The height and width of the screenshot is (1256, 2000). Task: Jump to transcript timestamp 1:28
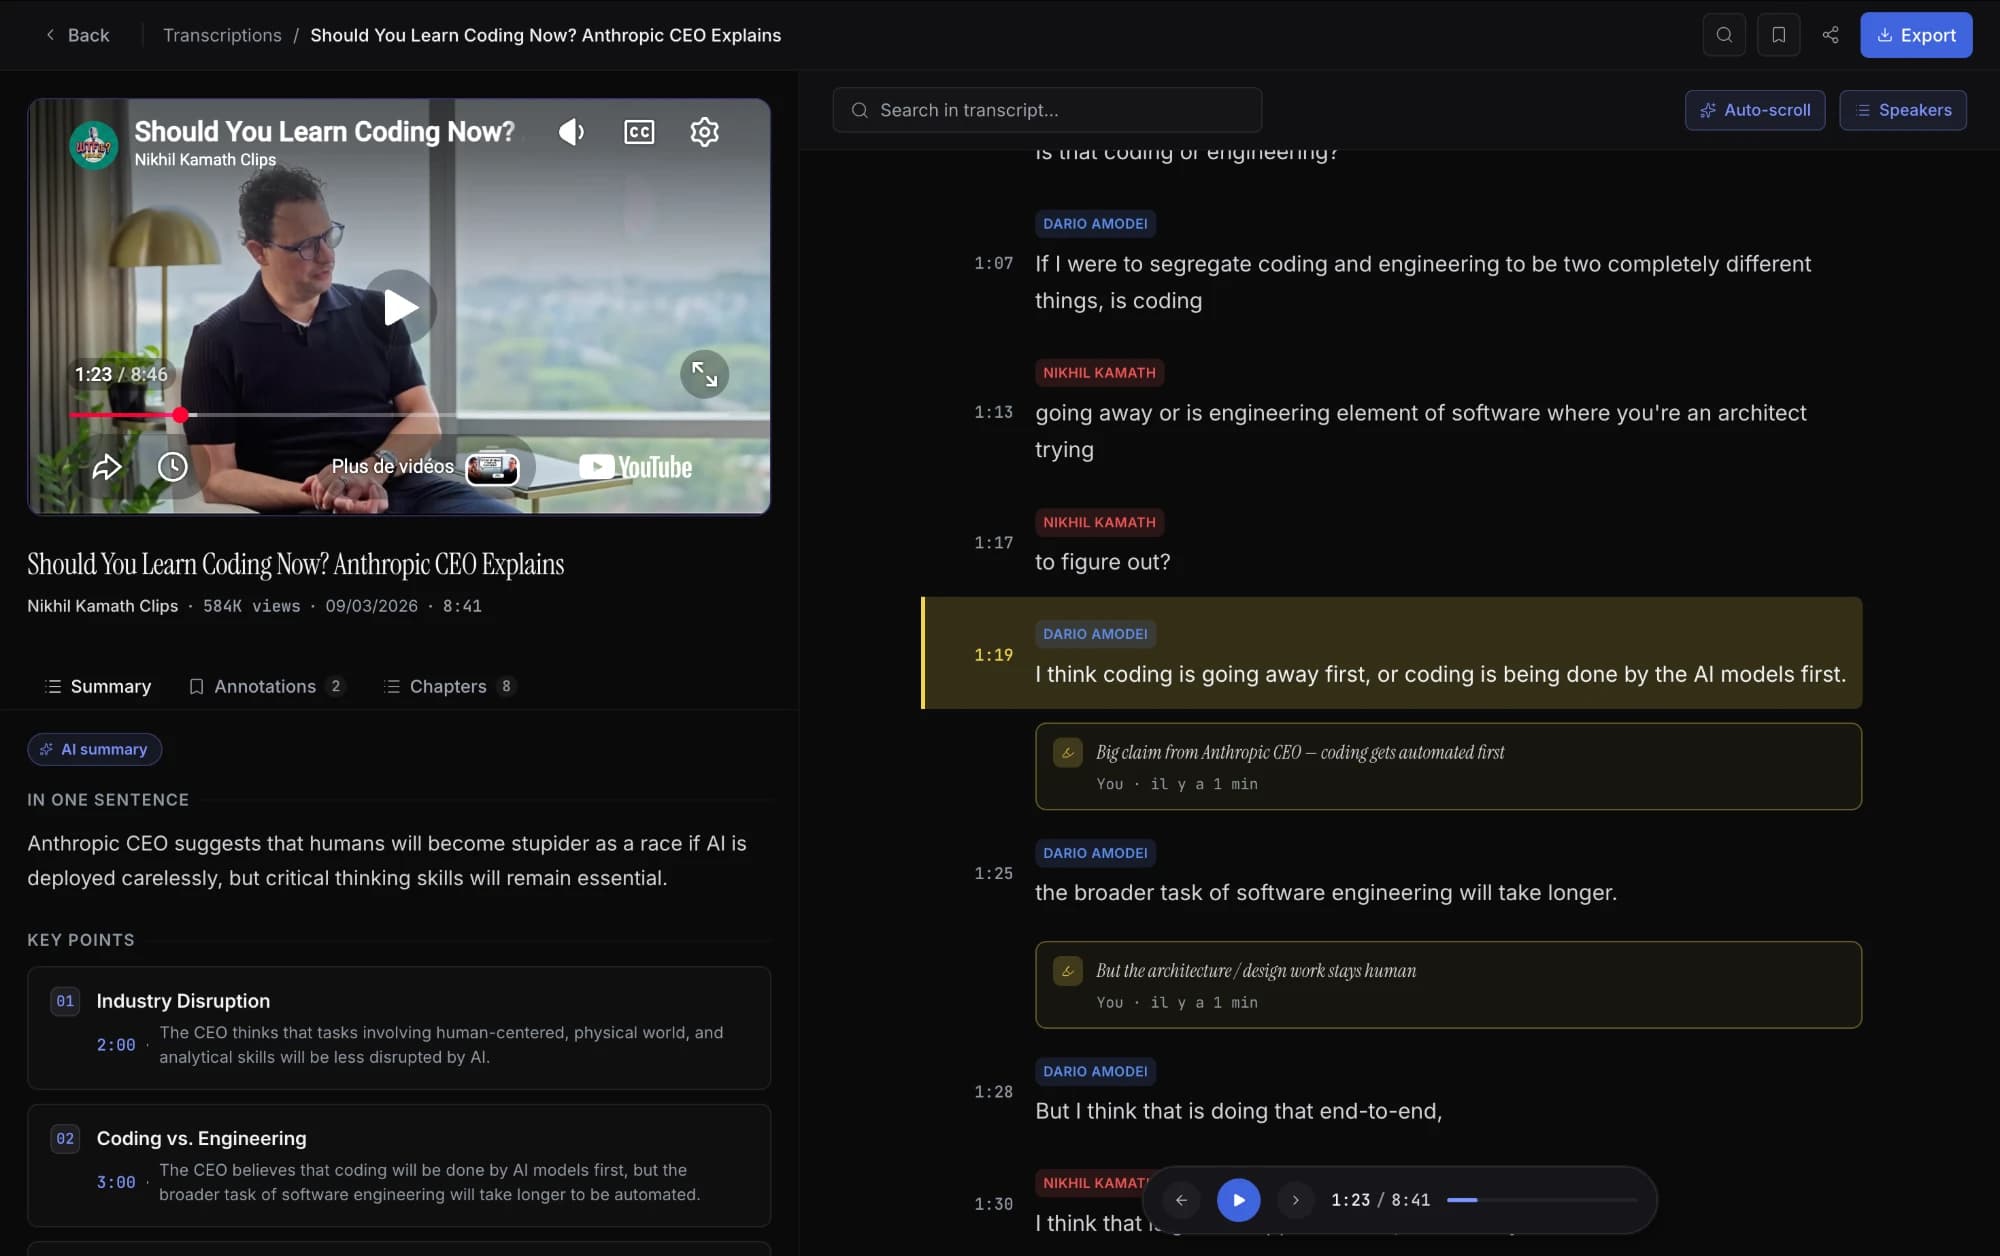pos(994,1092)
